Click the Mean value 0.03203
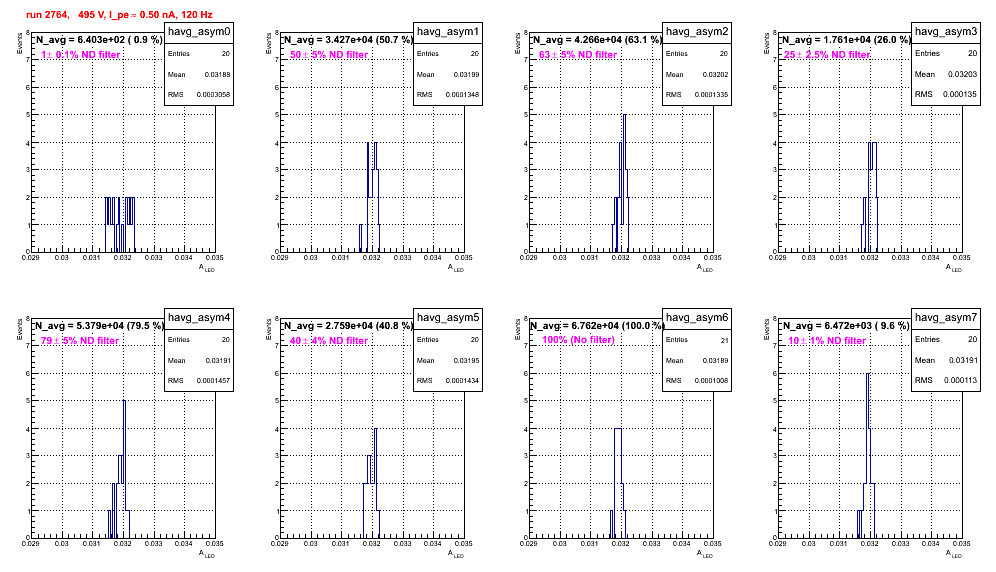The image size is (996, 572). click(x=962, y=74)
